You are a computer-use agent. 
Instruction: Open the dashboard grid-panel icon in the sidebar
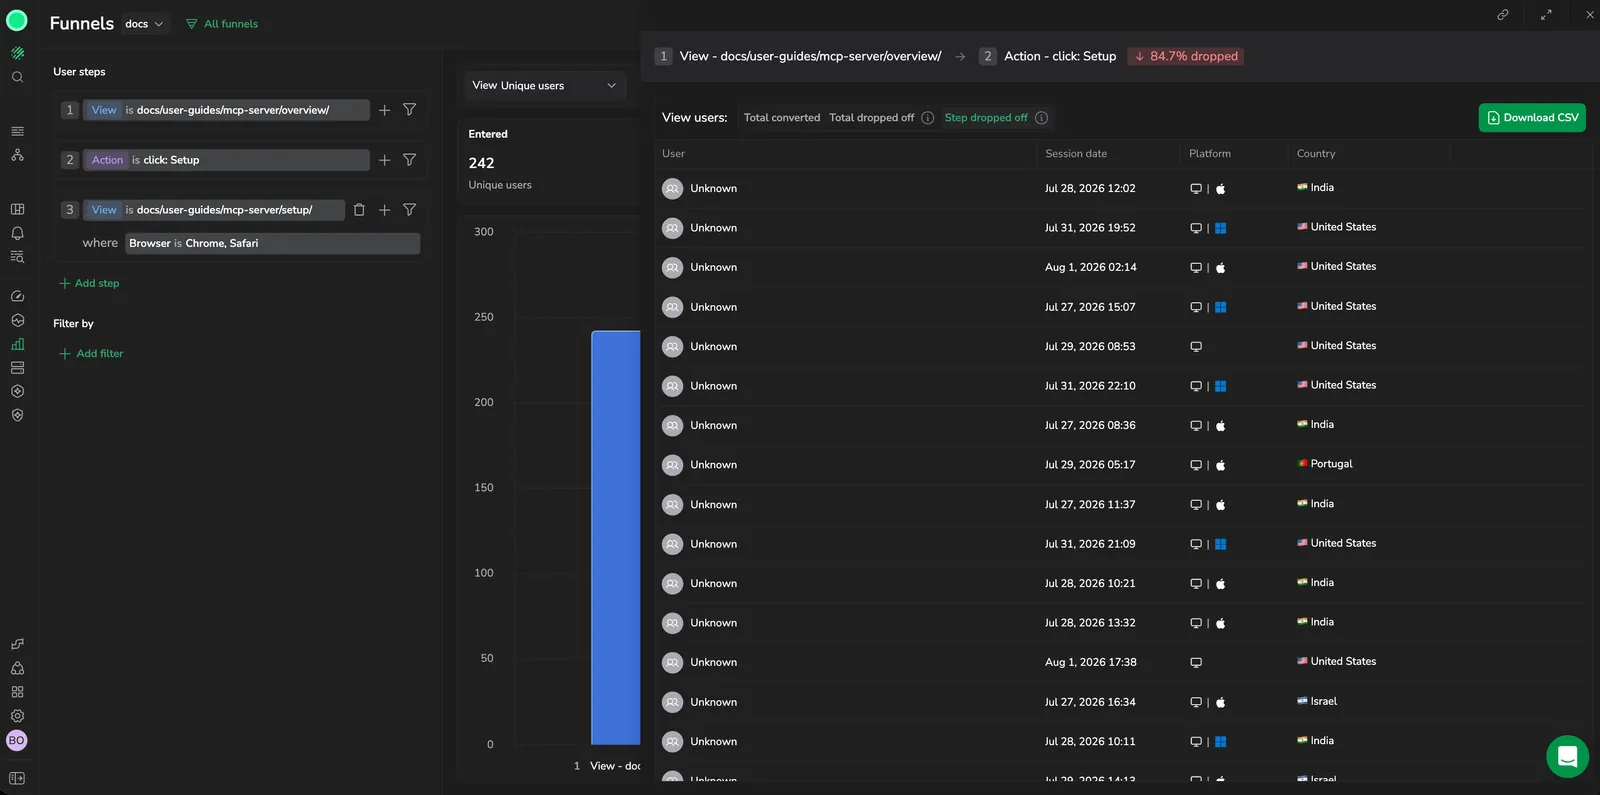click(x=17, y=209)
